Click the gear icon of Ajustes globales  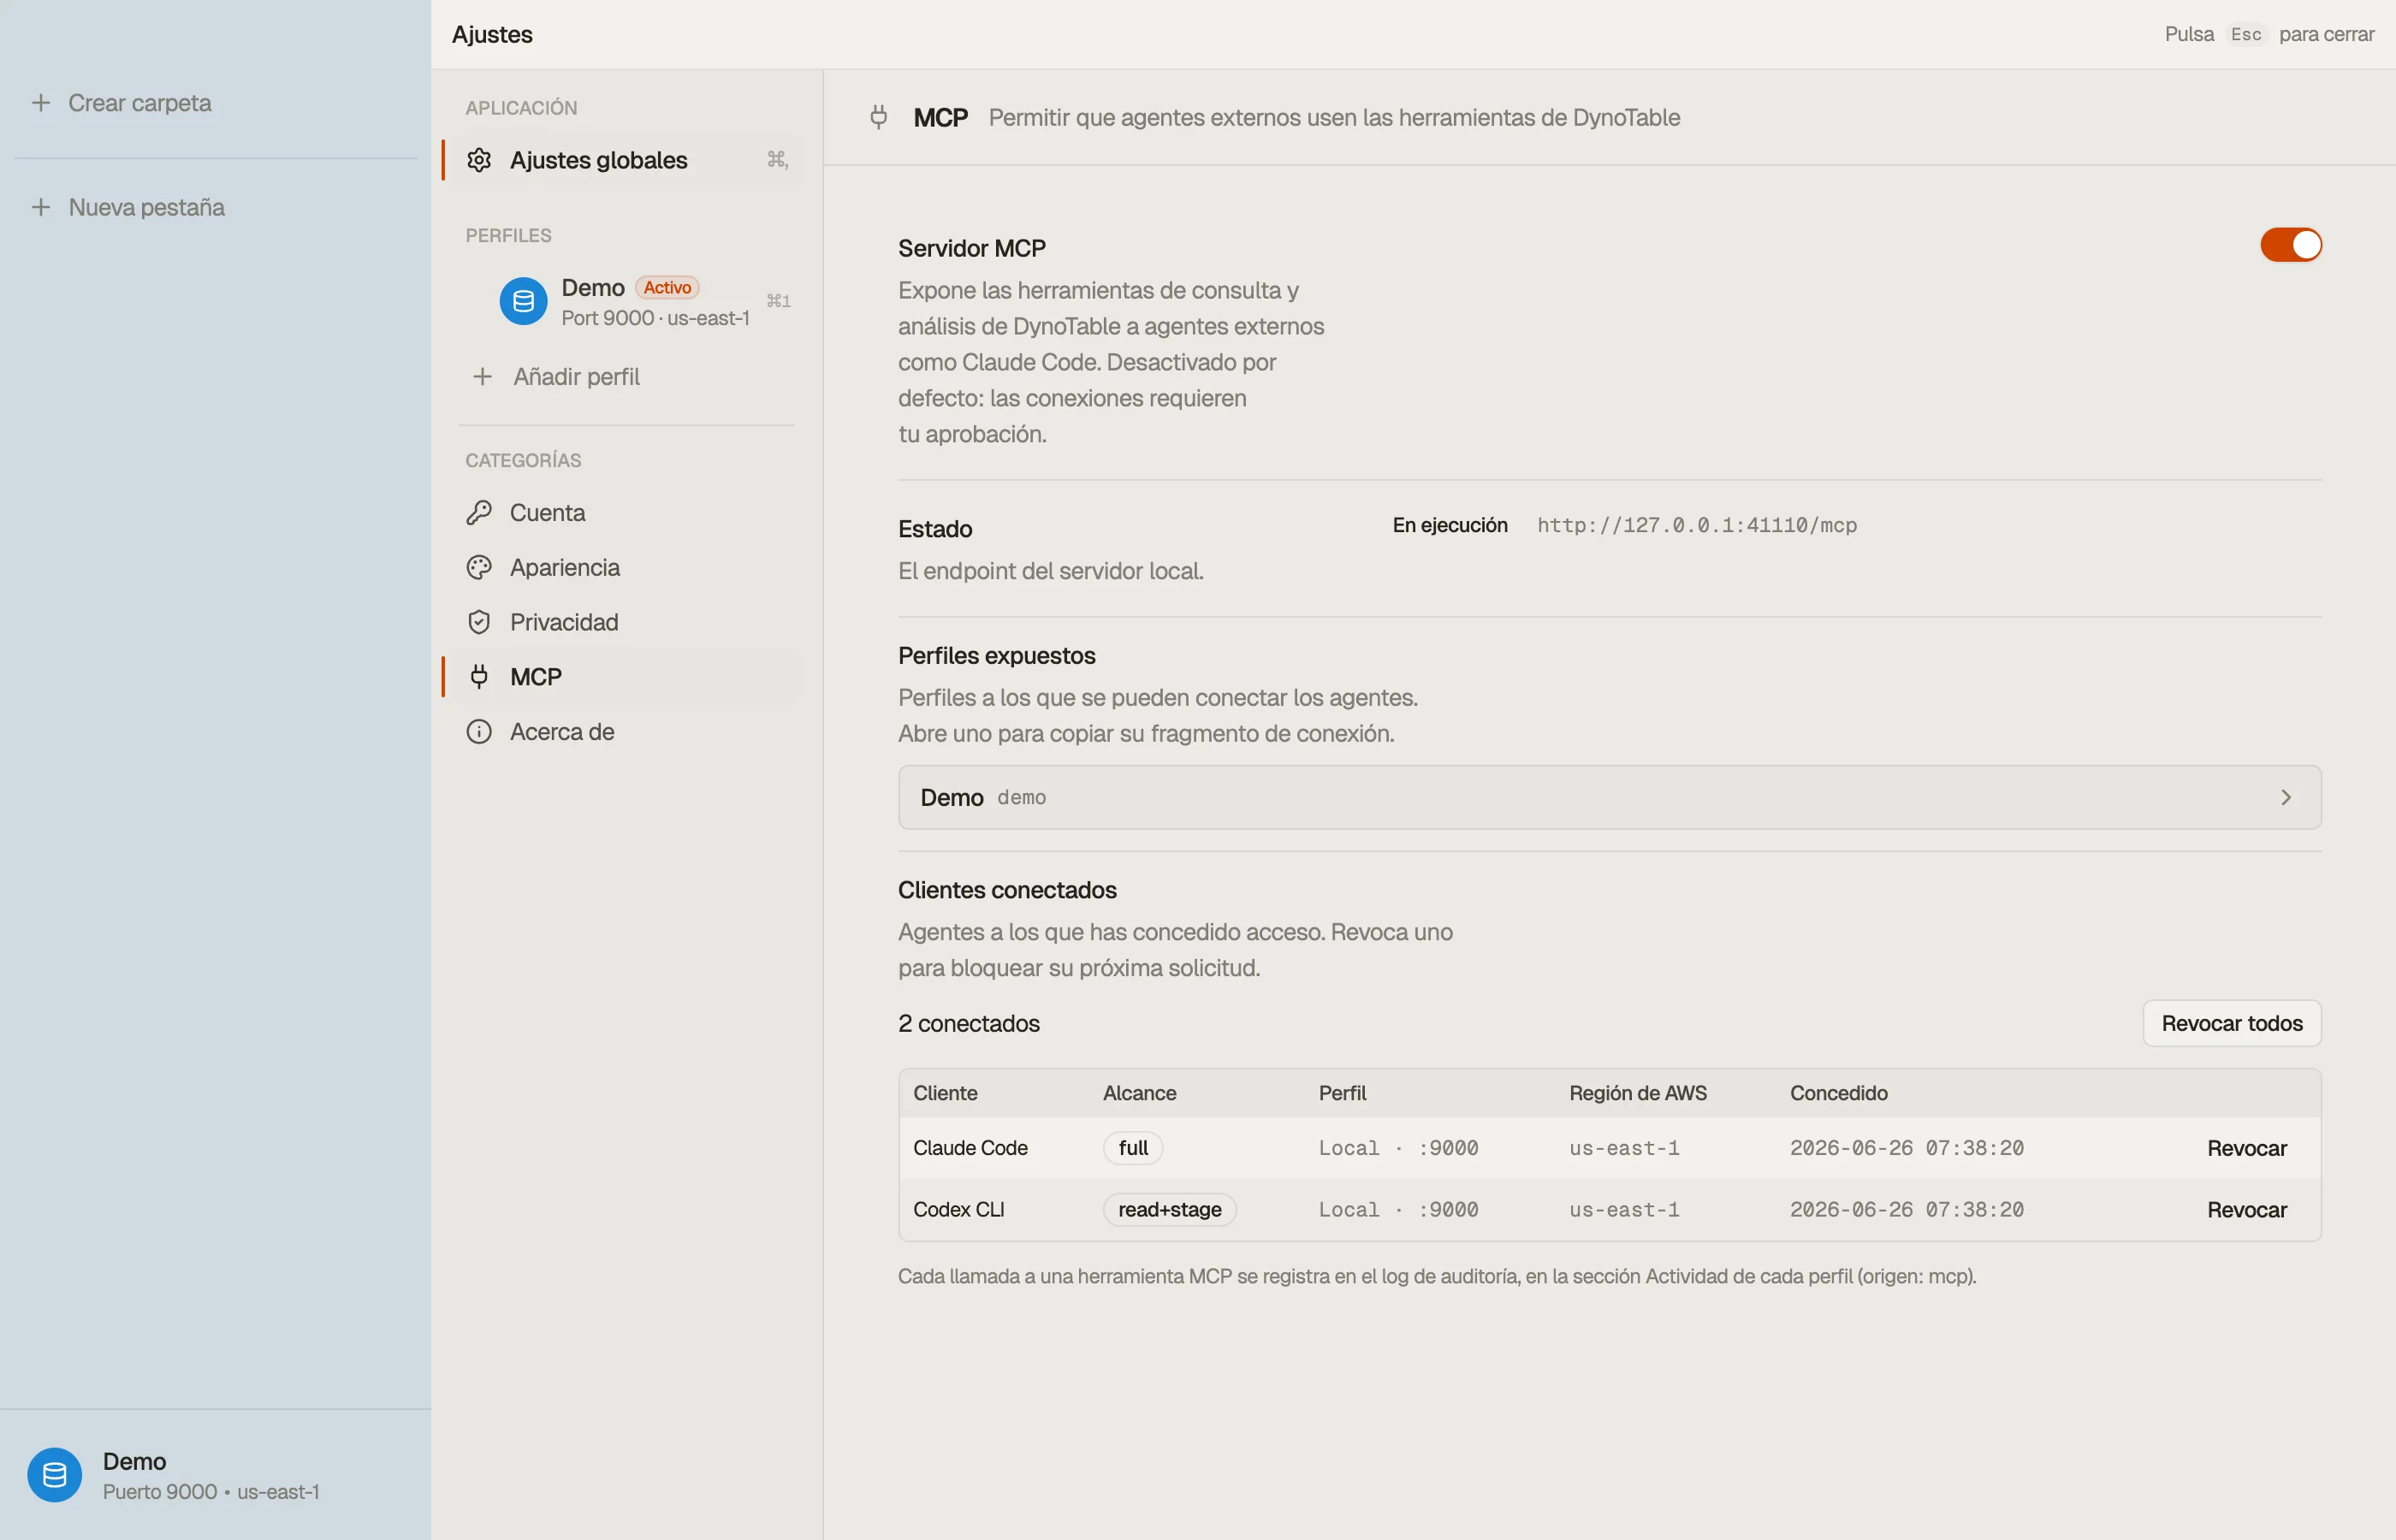click(x=479, y=160)
